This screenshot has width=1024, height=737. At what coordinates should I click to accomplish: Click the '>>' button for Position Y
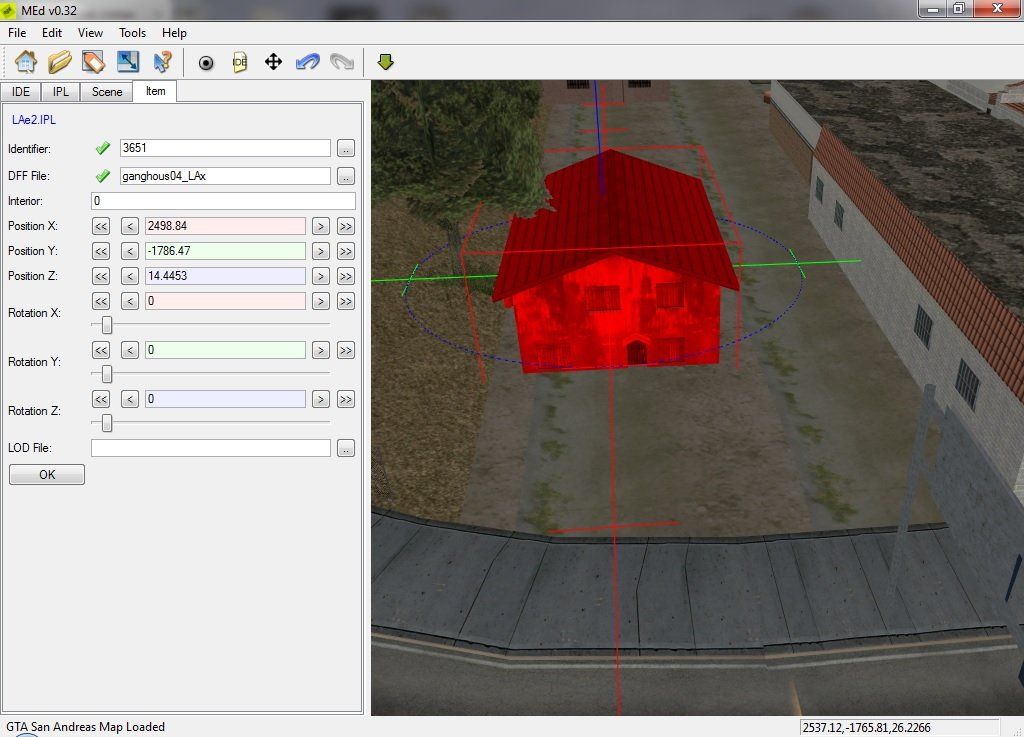[346, 251]
